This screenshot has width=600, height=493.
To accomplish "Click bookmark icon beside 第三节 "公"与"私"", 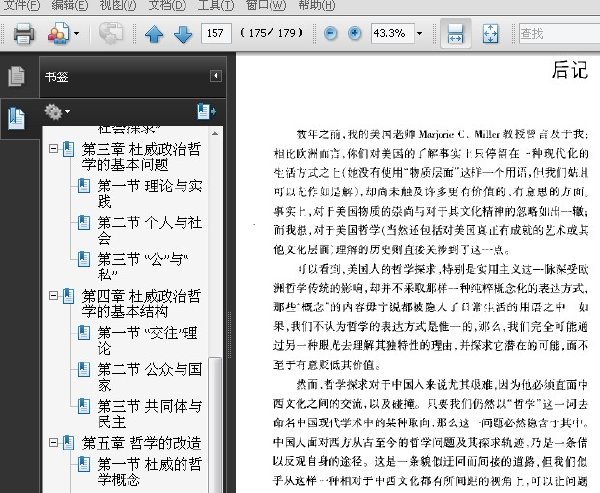I will point(84,259).
